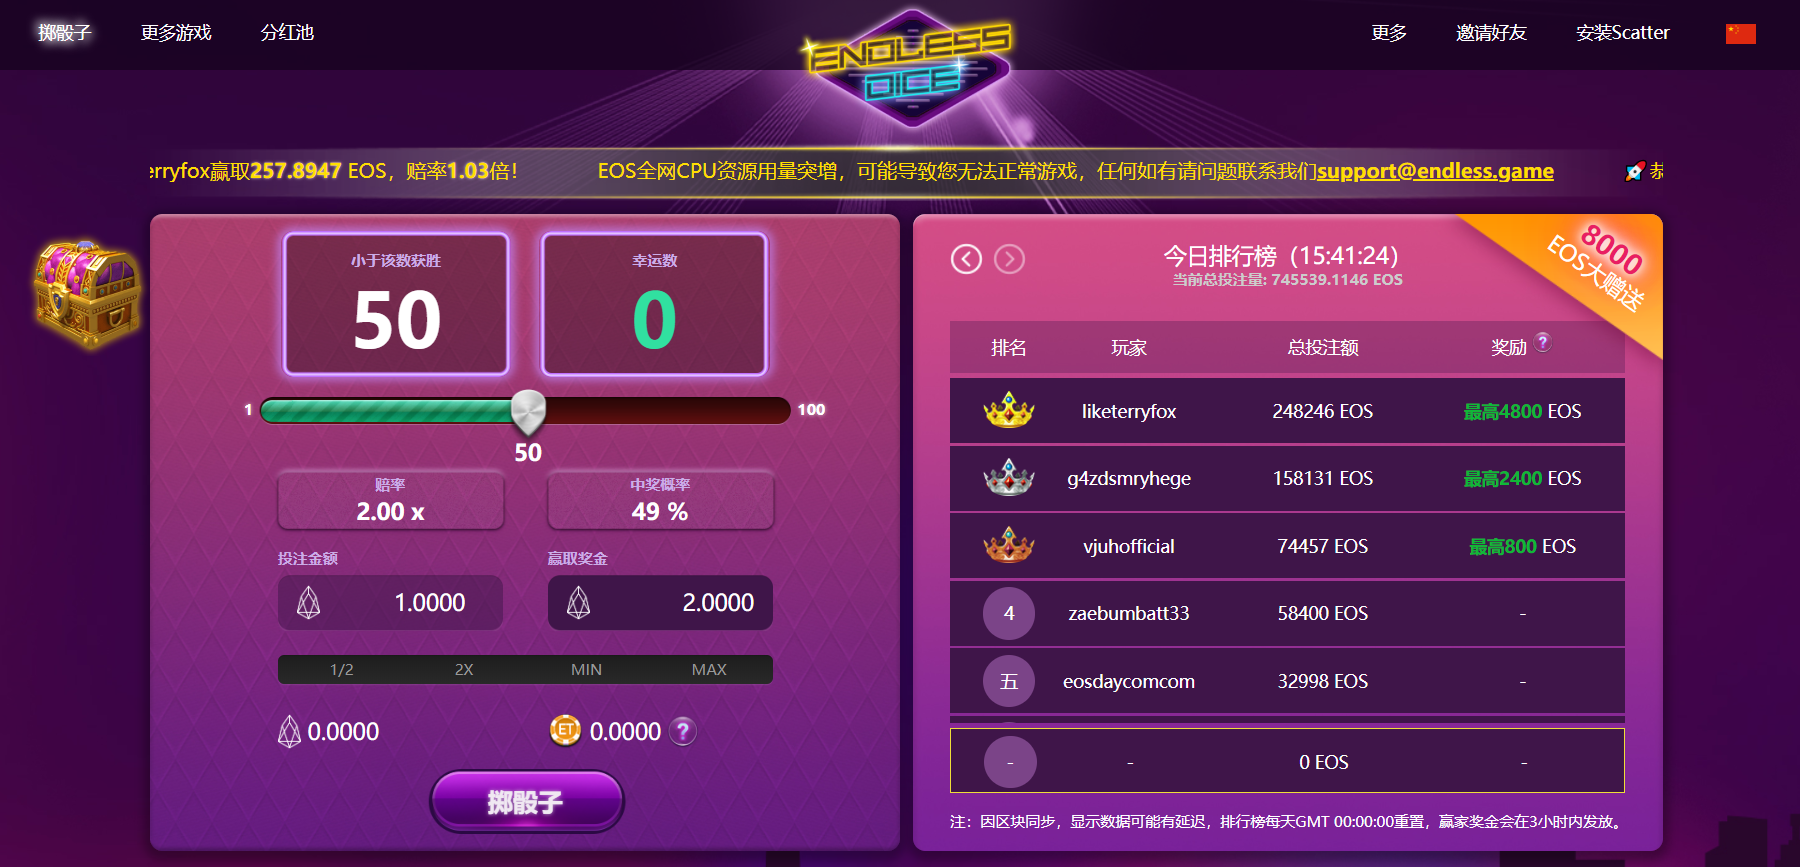Click the 投注金额 bet amount field
This screenshot has height=867, width=1800.
coord(390,602)
